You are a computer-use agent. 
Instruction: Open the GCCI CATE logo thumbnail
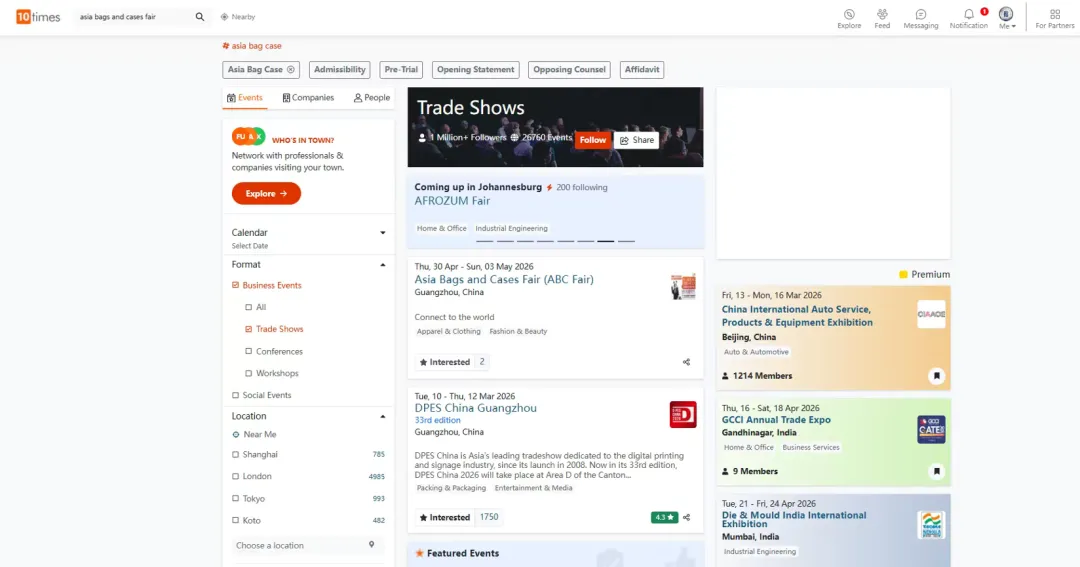point(931,430)
